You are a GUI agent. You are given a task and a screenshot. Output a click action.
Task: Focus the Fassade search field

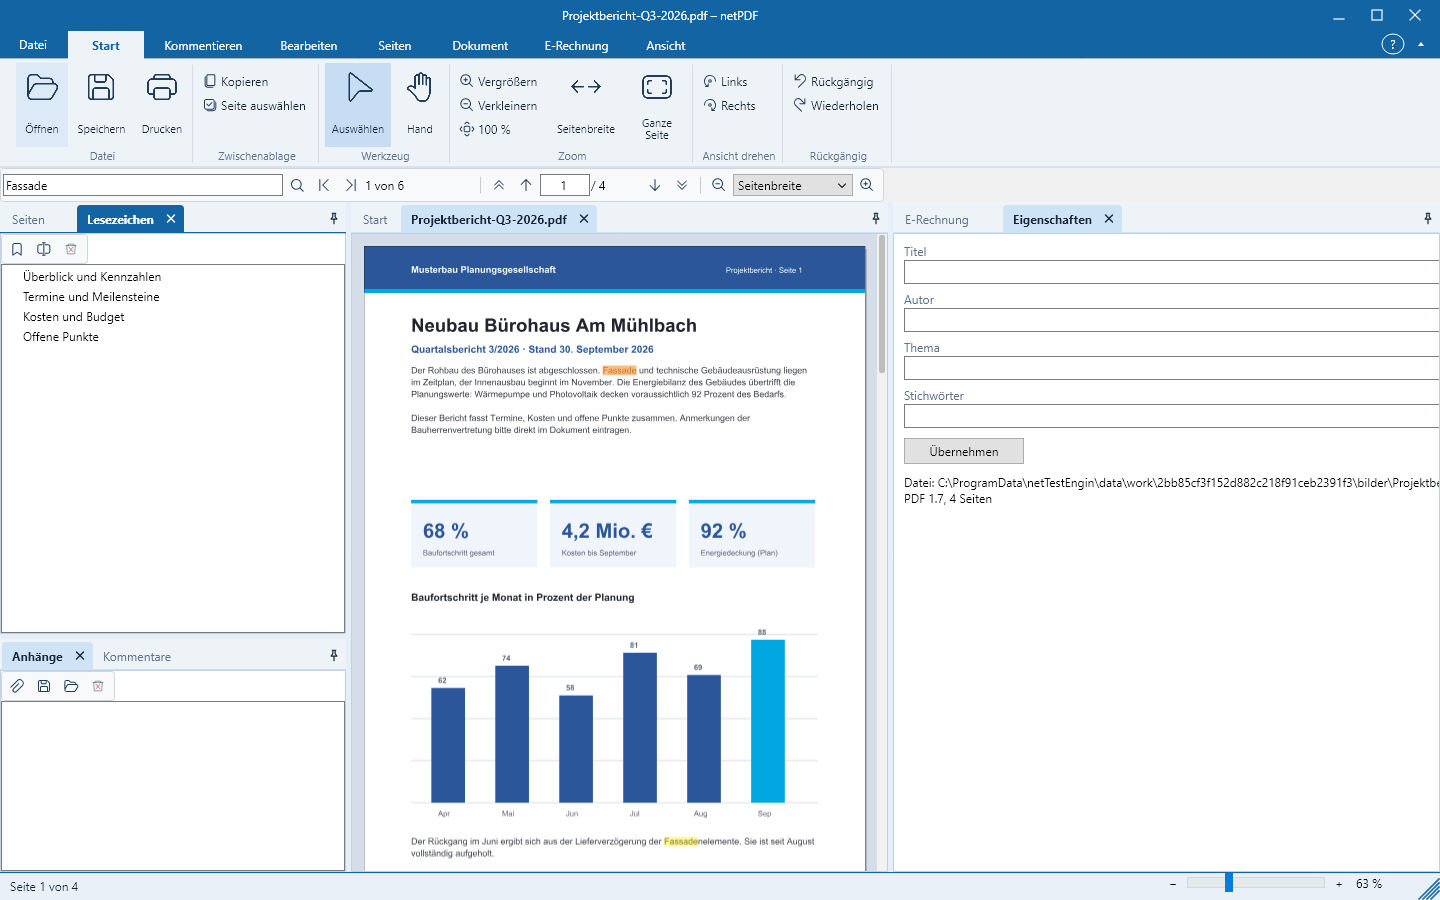[143, 185]
